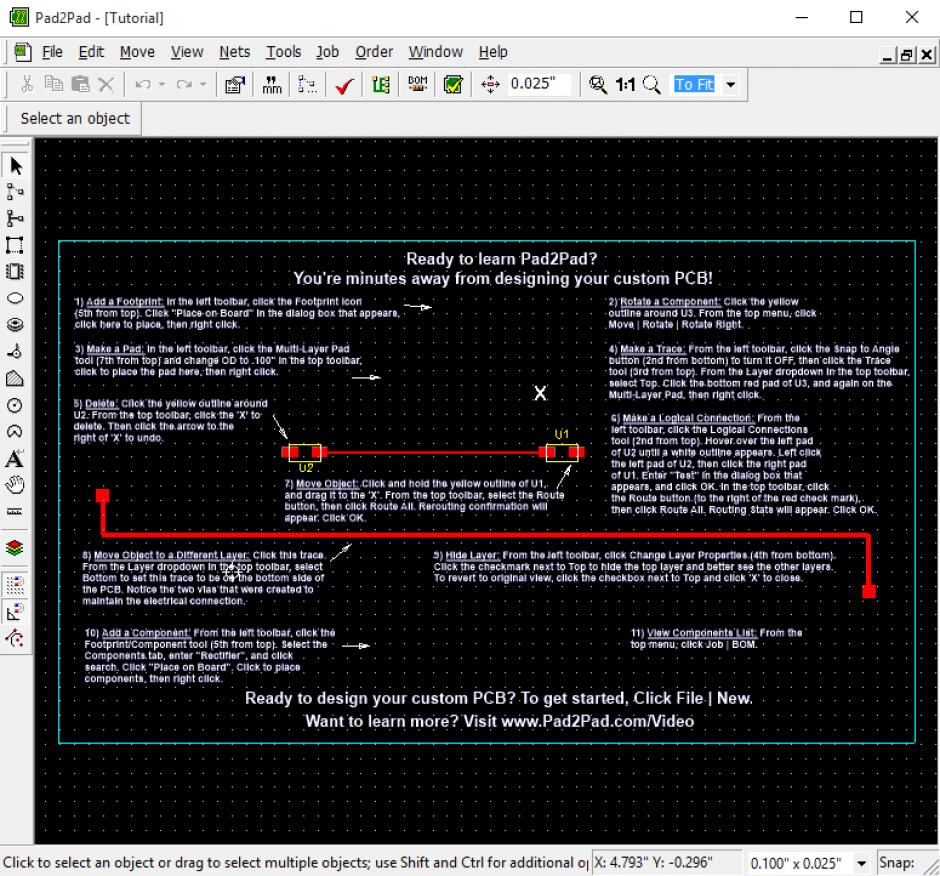The image size is (940, 876).
Task: Open the Order menu
Action: [374, 52]
